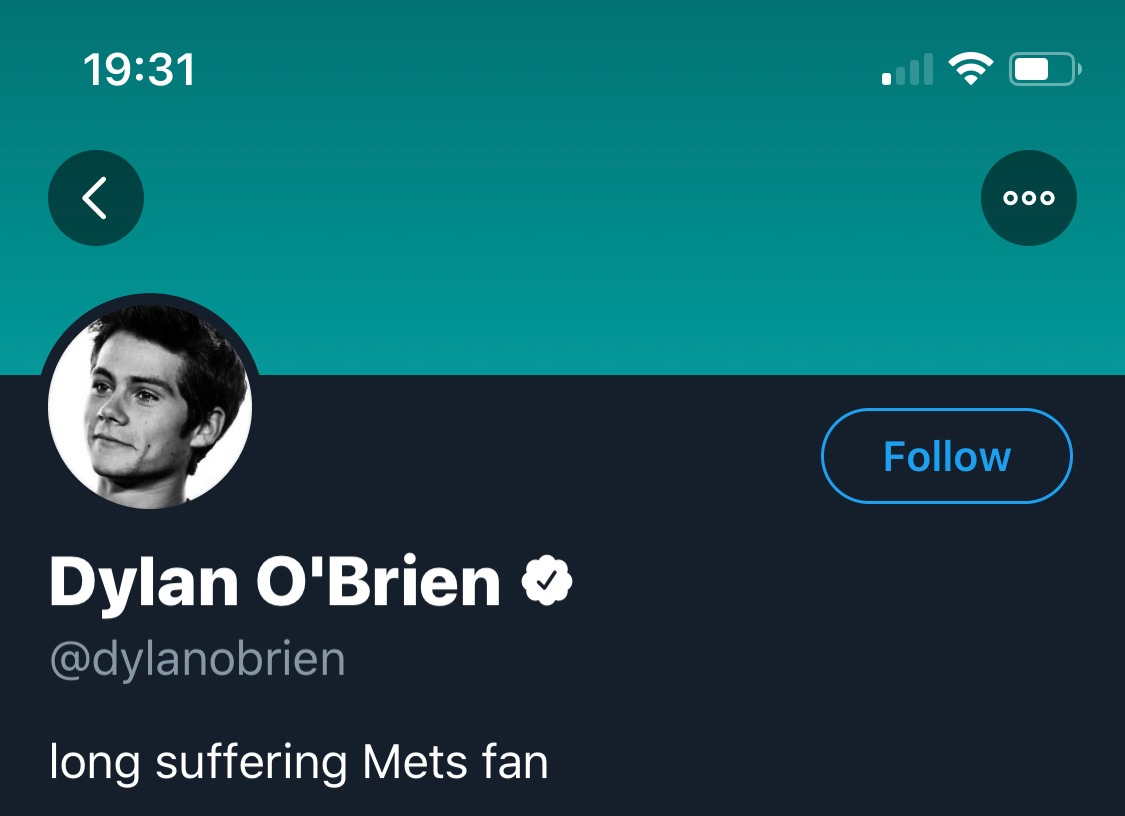Screen dimensions: 1125x816
Task: Go back using the left arrow
Action: [96, 198]
